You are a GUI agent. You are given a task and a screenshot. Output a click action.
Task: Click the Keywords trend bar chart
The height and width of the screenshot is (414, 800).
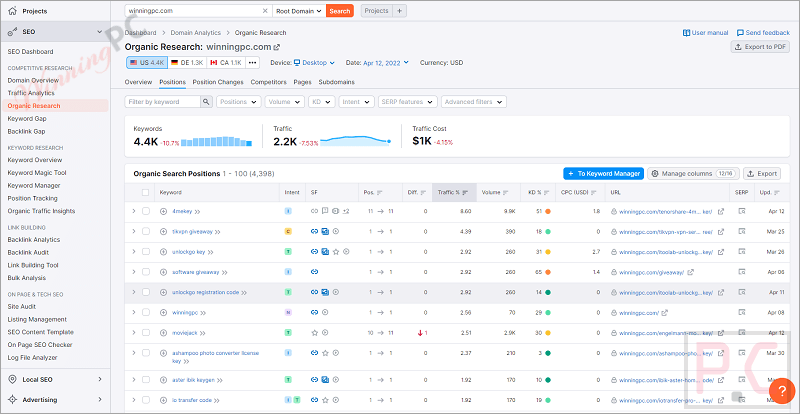point(216,141)
